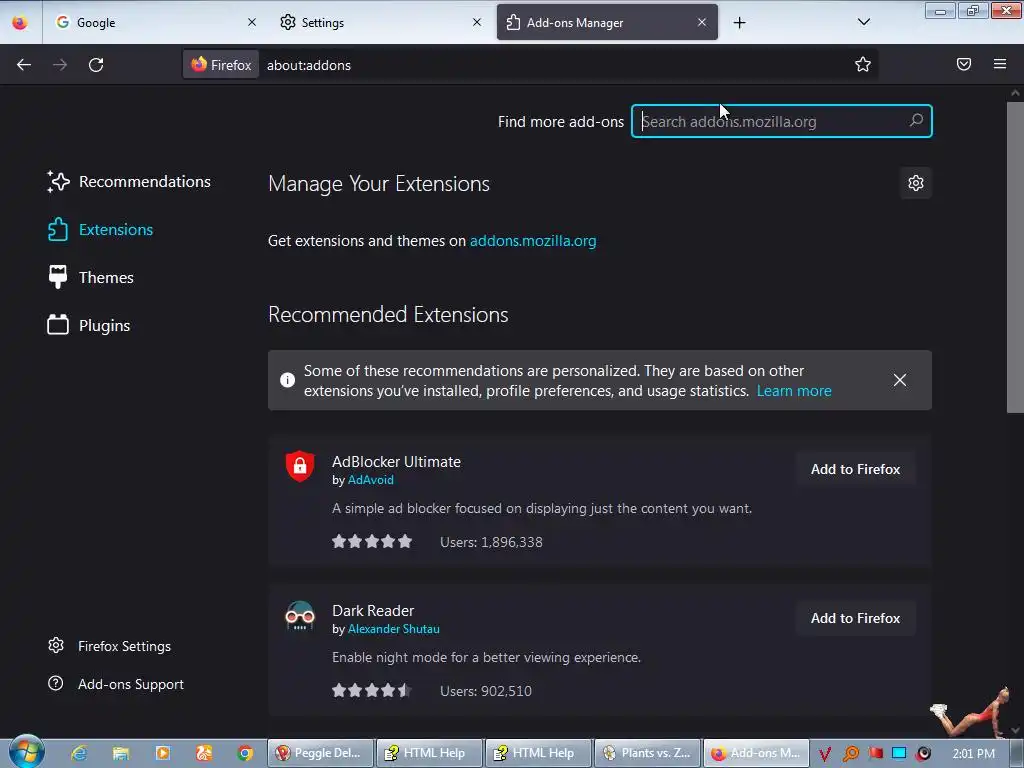This screenshot has height=768, width=1024.
Task: Click the page vertical scrollbar thumb
Action: [1015, 257]
